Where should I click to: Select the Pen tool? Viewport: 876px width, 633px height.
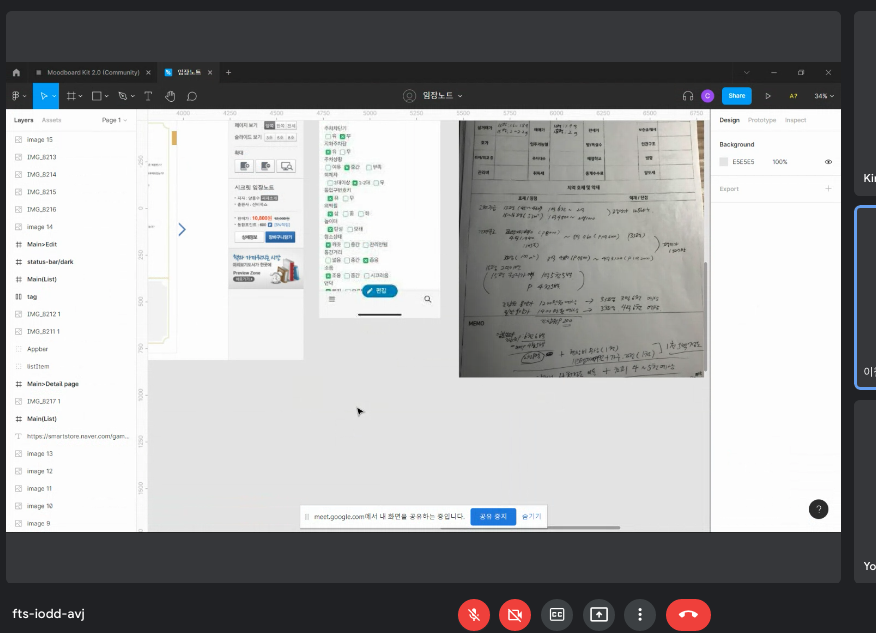[122, 96]
